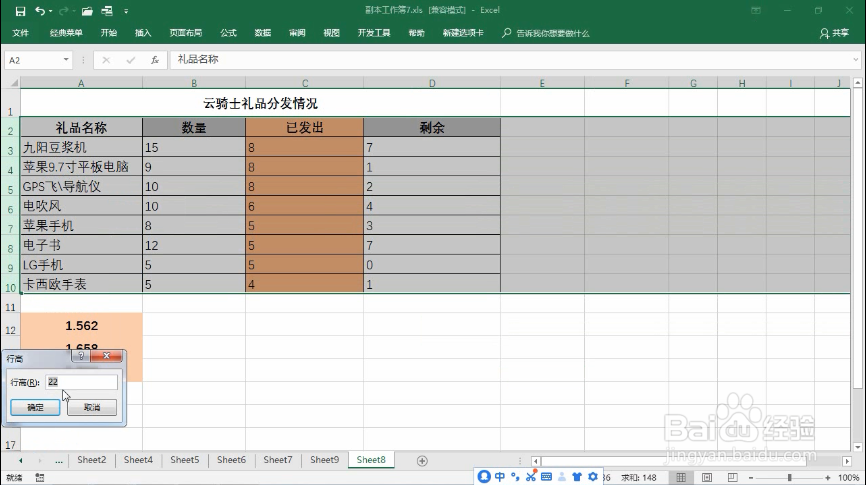
Task: Click the Insert Function fx icon
Action: (x=155, y=60)
